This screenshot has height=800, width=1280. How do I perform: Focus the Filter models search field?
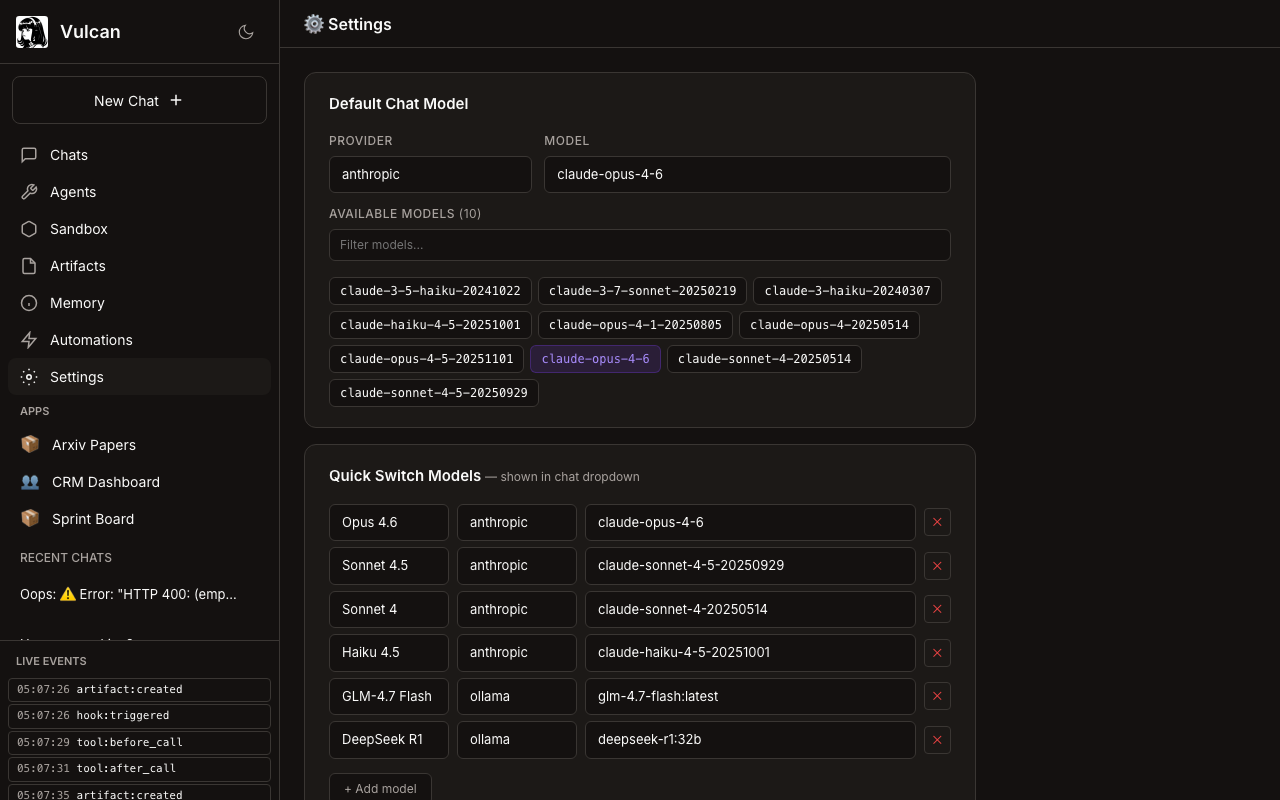pos(639,245)
